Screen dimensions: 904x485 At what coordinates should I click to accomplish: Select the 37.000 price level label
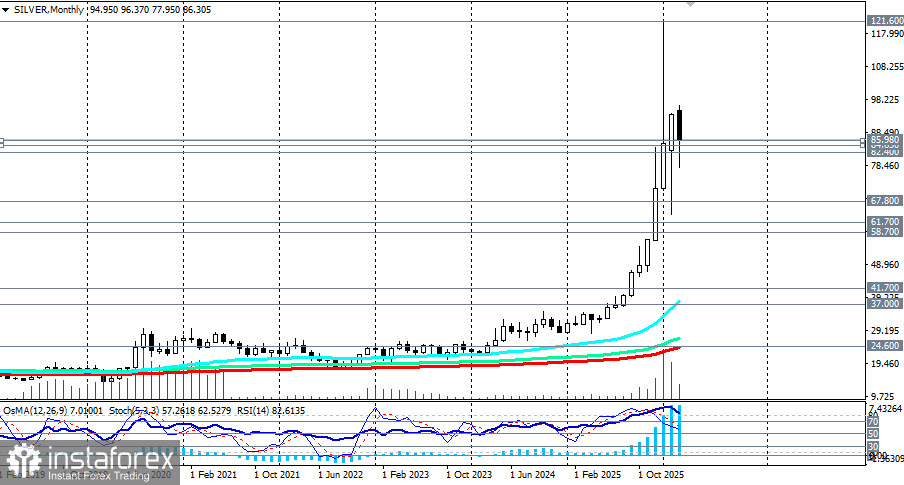(x=885, y=303)
